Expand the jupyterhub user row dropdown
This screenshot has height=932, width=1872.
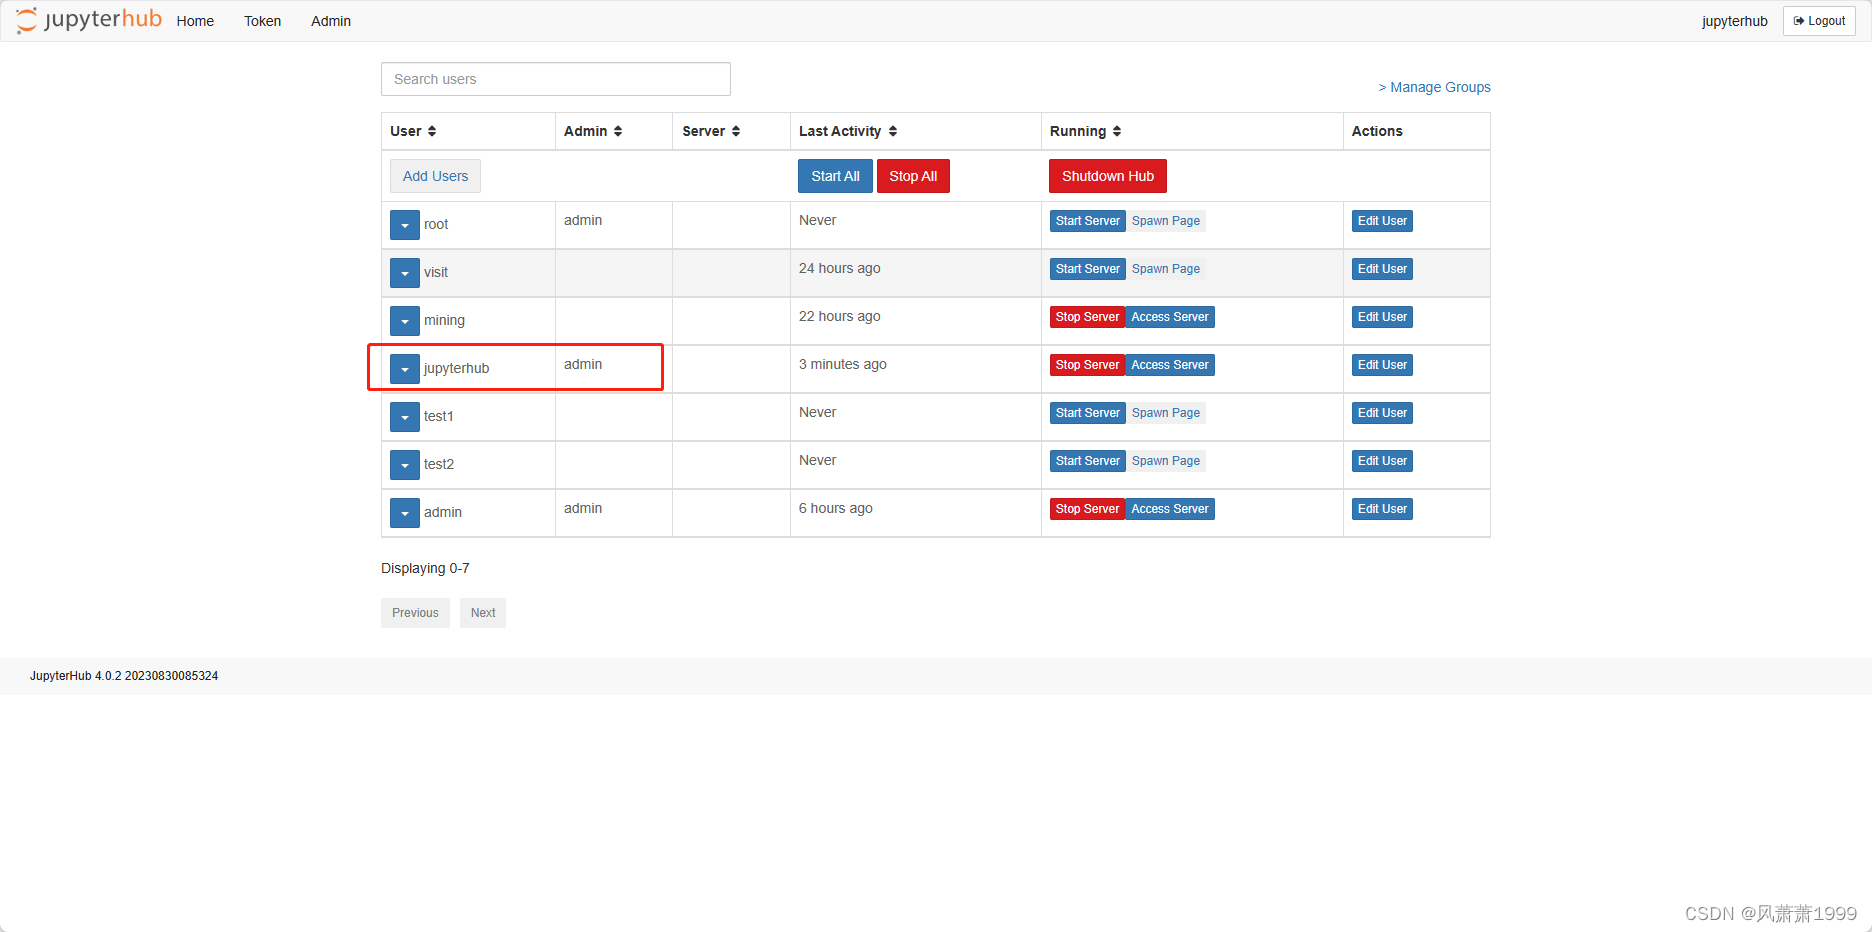[x=405, y=369]
